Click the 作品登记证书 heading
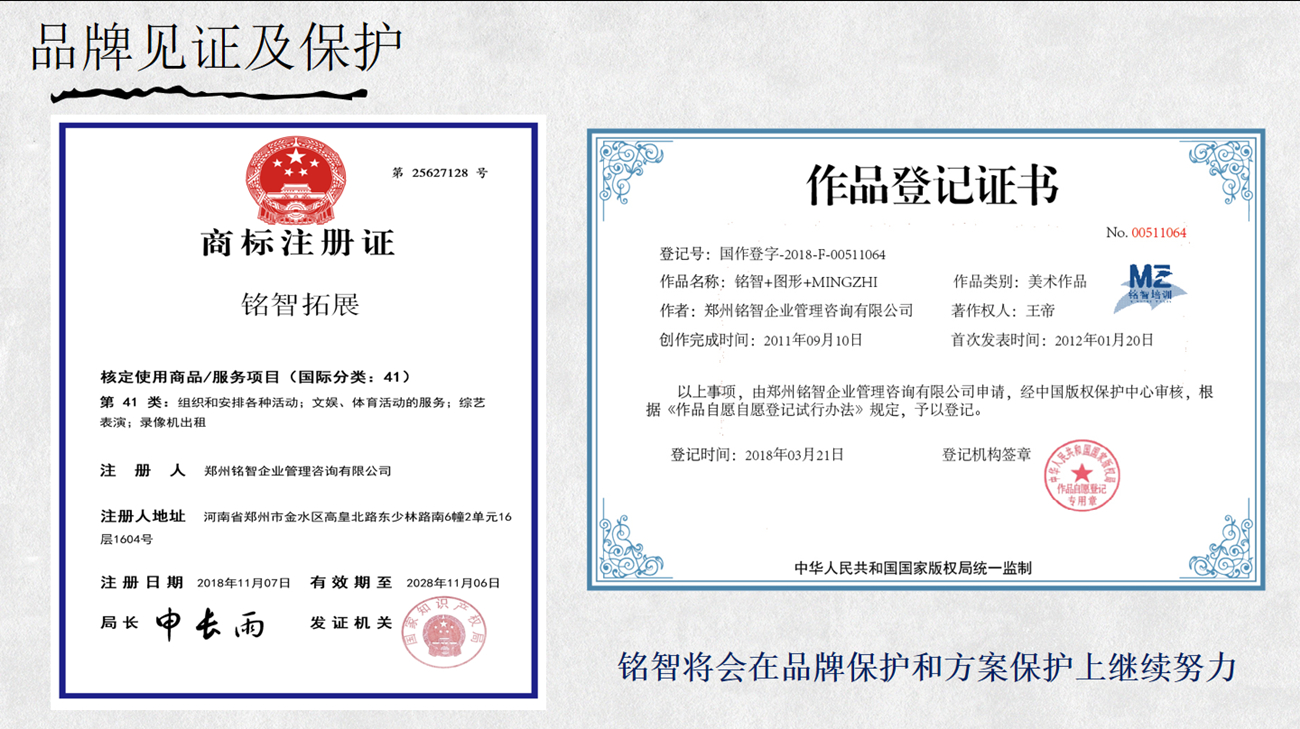The width and height of the screenshot is (1300, 729). 932,186
